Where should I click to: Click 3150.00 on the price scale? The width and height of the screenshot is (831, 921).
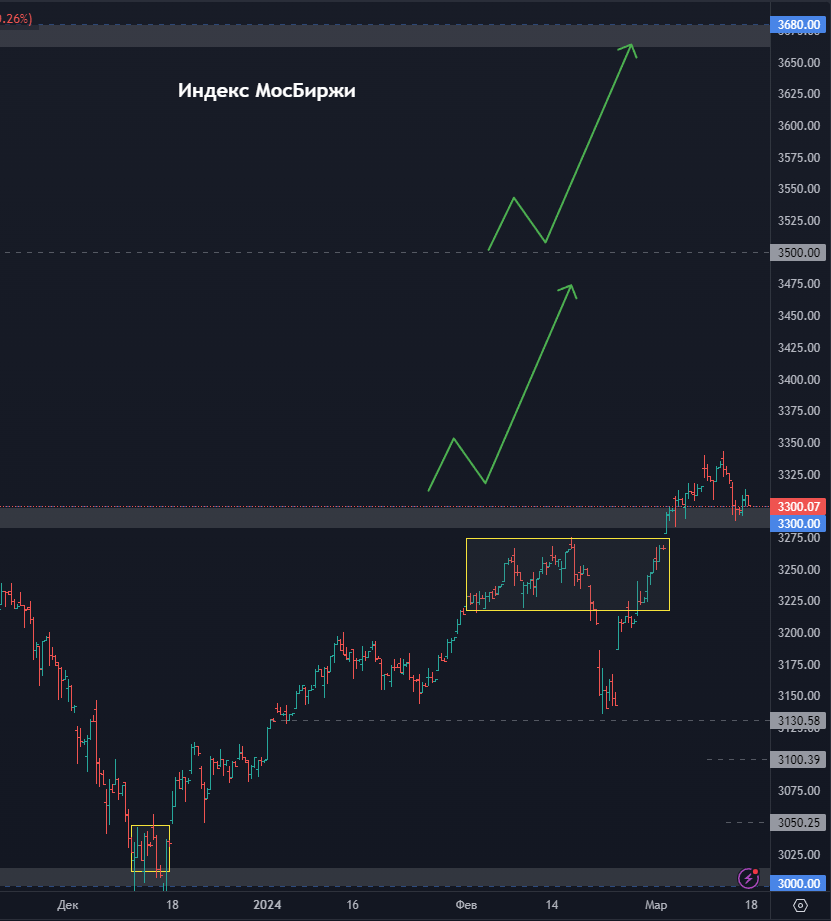[799, 695]
